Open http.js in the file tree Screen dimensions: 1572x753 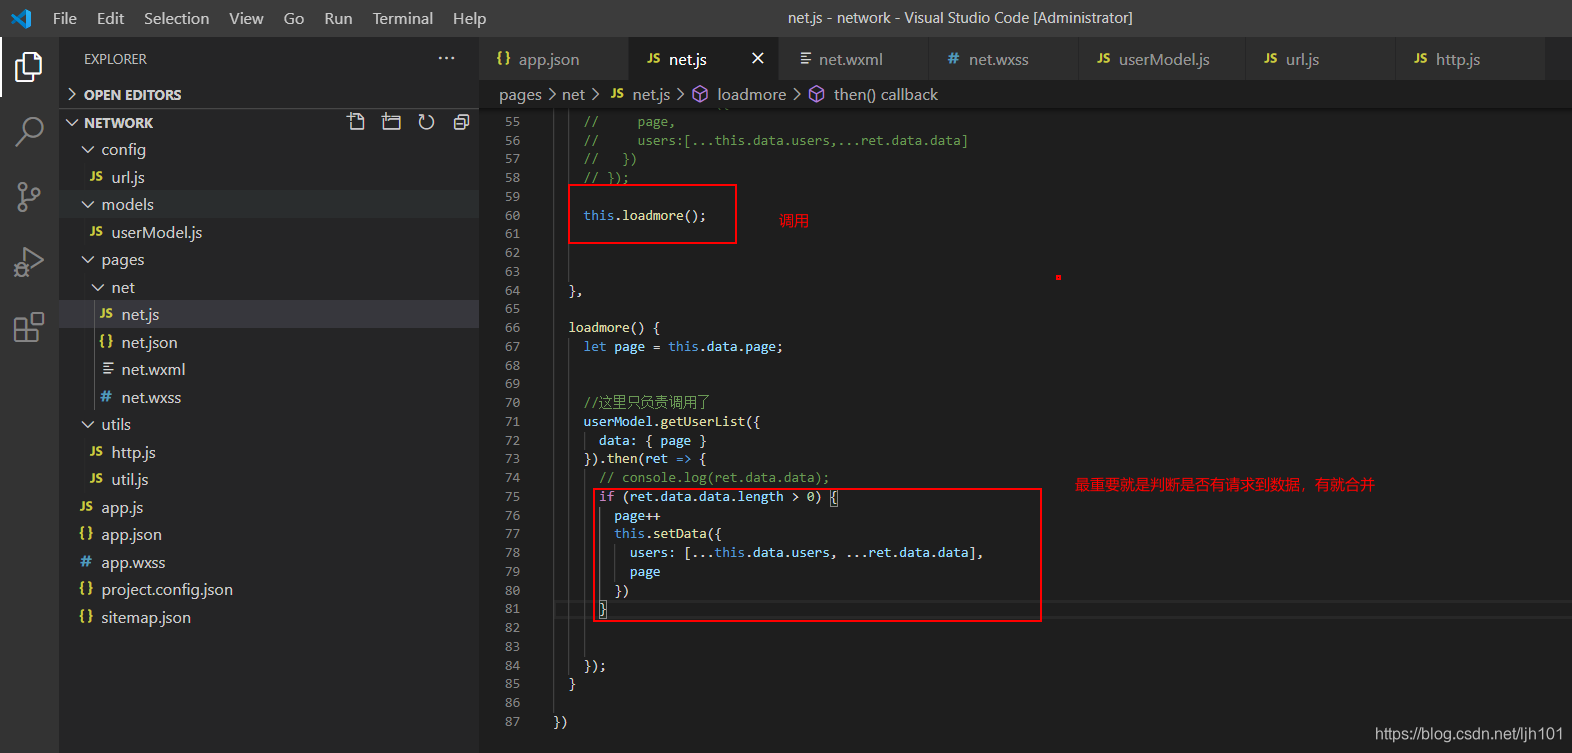270,452
